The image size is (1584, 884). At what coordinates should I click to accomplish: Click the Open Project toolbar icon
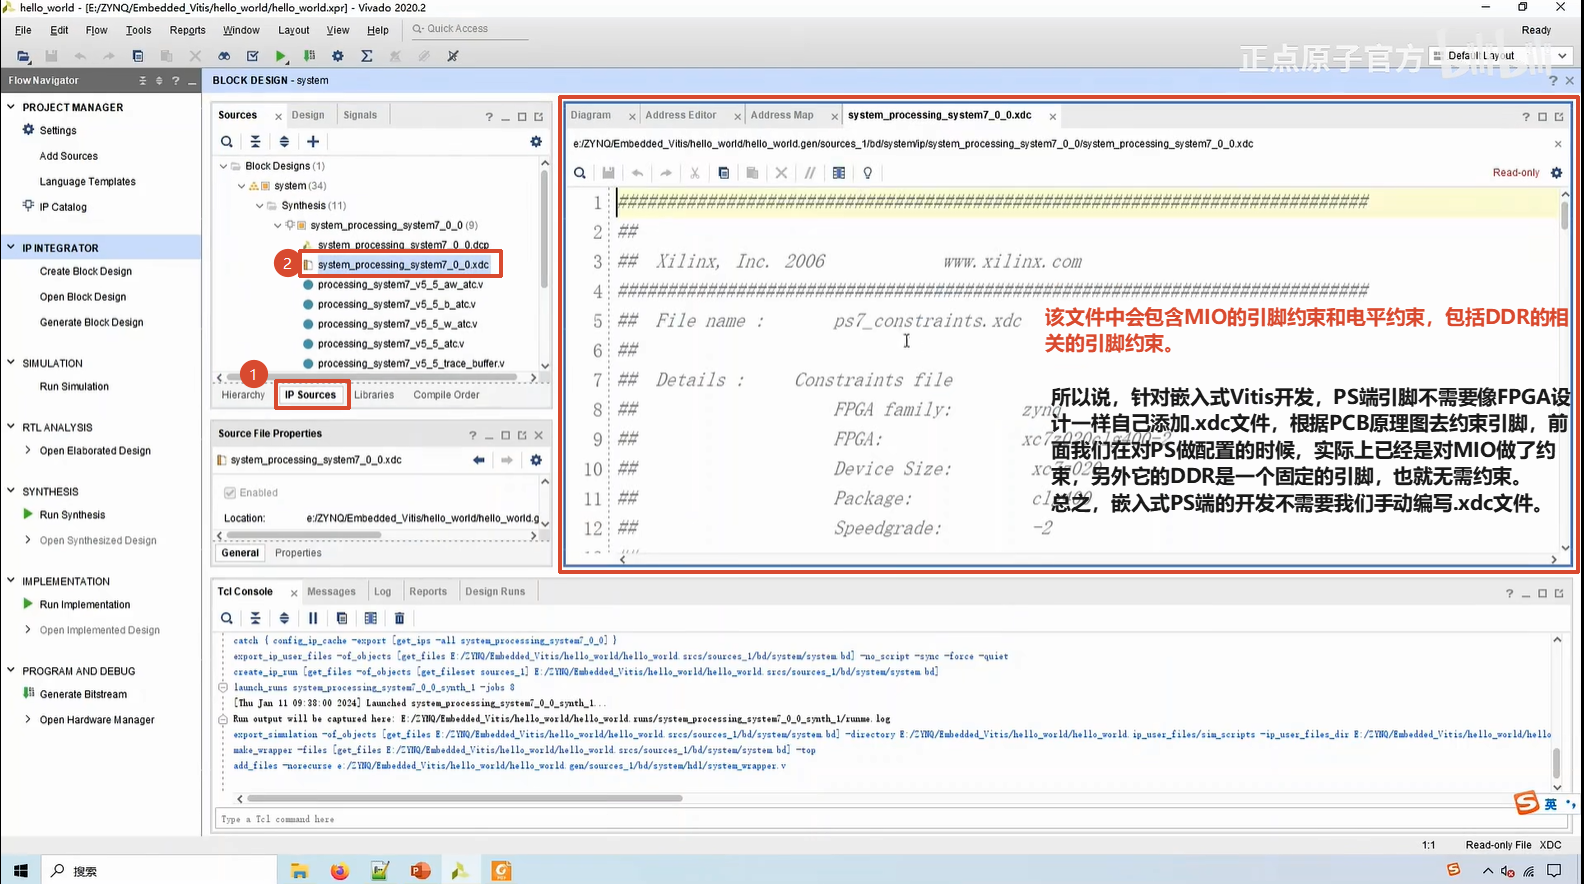click(23, 56)
